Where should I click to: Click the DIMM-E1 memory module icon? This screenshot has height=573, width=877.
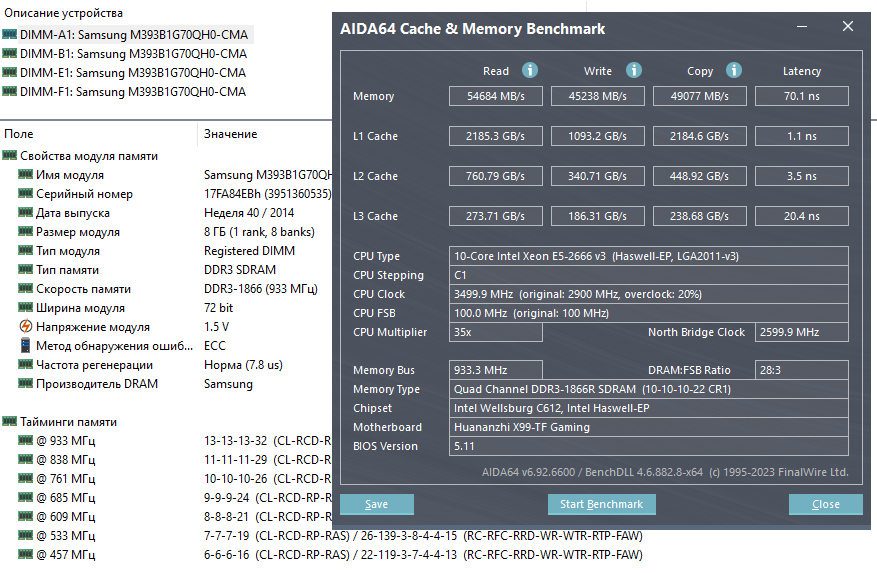pos(10,72)
